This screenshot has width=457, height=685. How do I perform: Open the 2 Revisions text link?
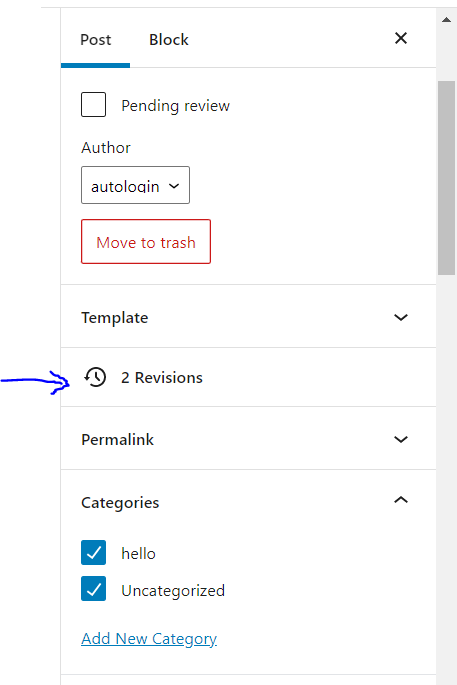tap(162, 377)
